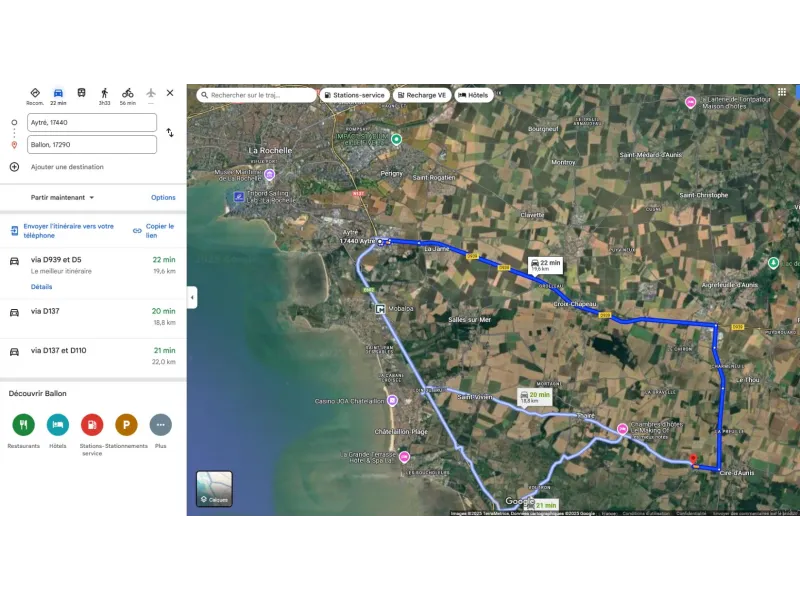Select route via D137 et D110

pyautogui.click(x=93, y=356)
